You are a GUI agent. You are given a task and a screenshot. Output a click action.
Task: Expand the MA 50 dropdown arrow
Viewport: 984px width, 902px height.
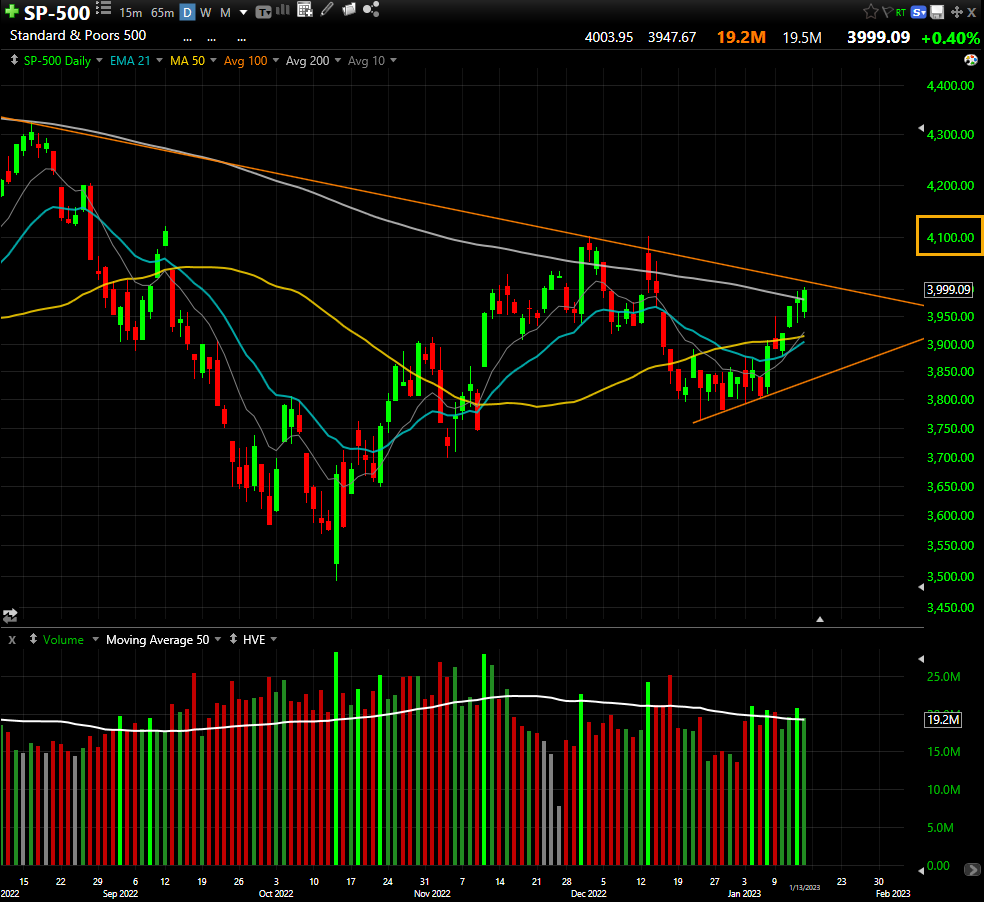213,60
